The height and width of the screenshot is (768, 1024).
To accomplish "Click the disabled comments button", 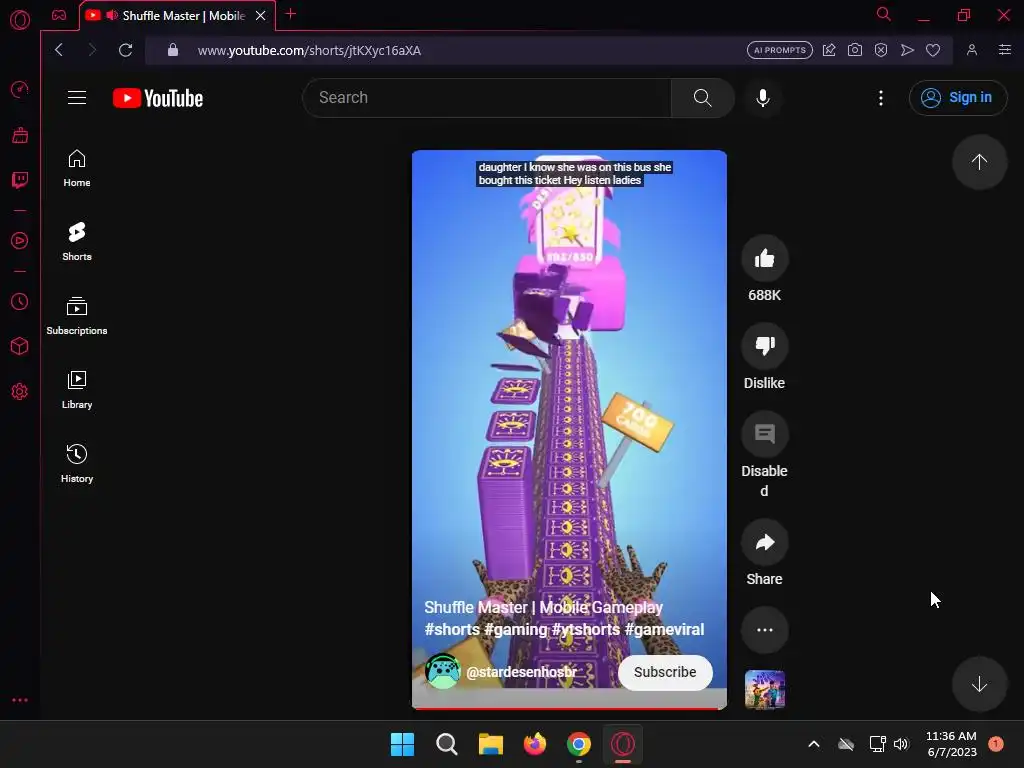I will [764, 434].
